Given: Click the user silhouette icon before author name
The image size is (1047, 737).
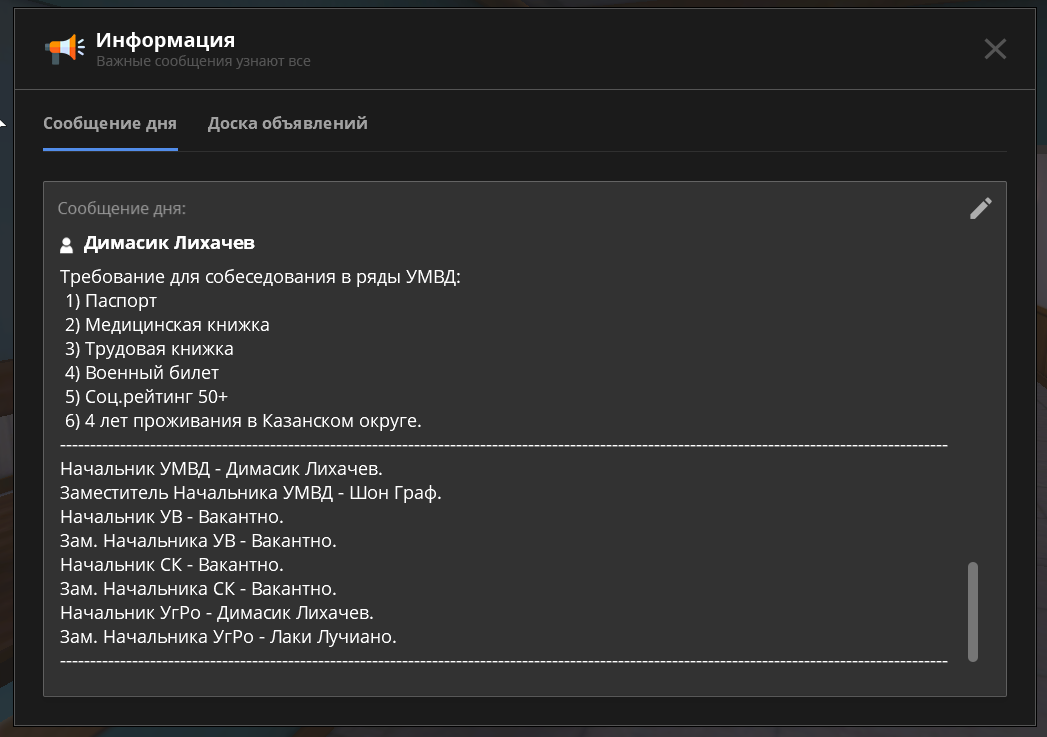Looking at the screenshot, I should tap(67, 244).
